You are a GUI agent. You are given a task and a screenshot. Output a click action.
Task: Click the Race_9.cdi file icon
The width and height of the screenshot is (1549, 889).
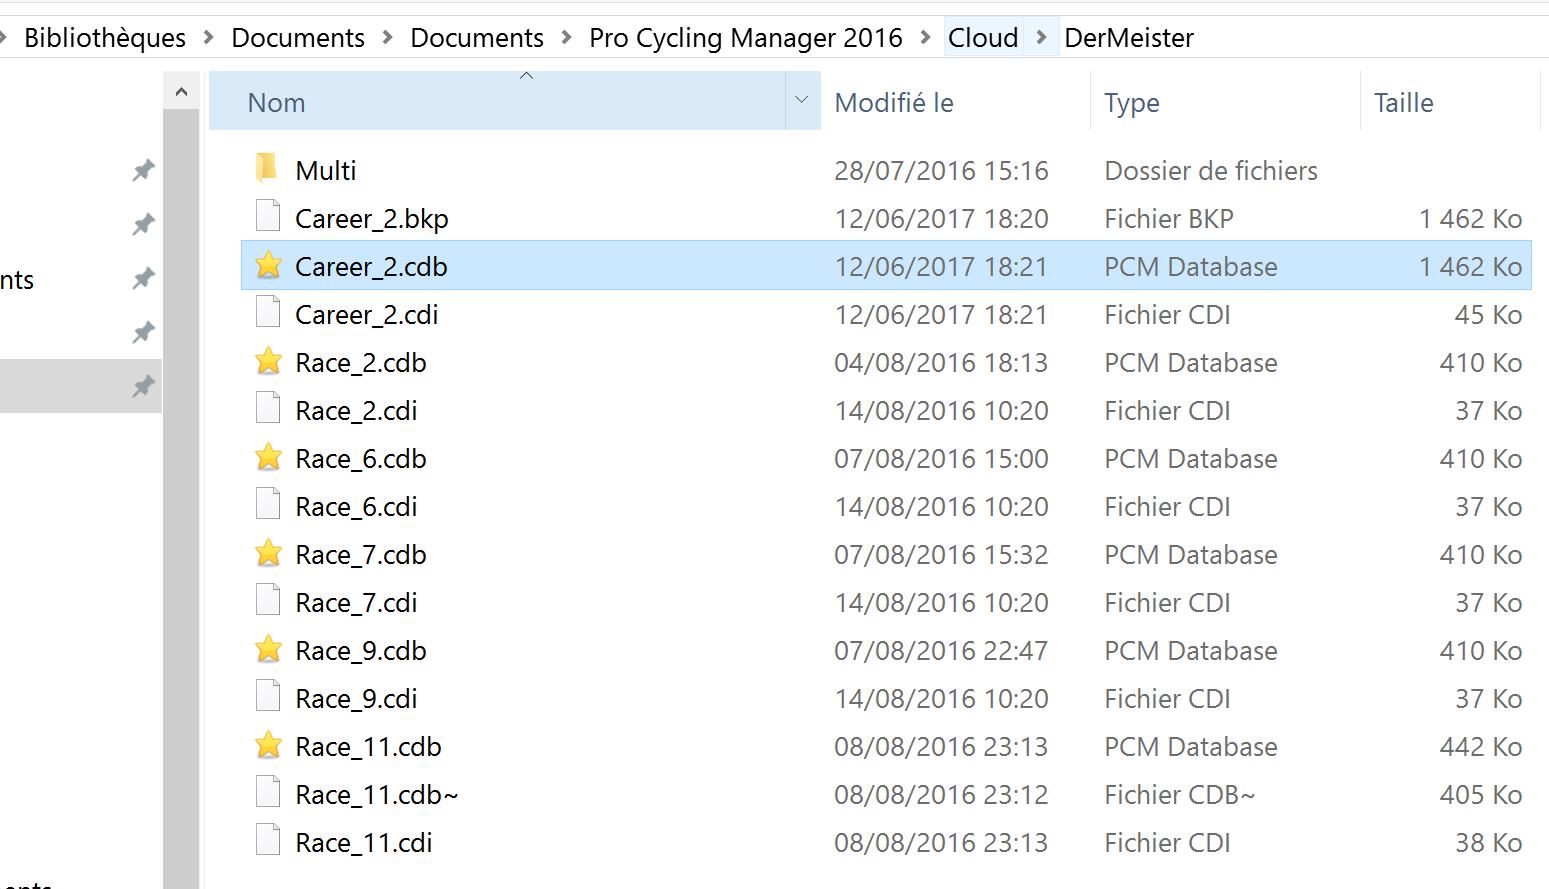[268, 697]
